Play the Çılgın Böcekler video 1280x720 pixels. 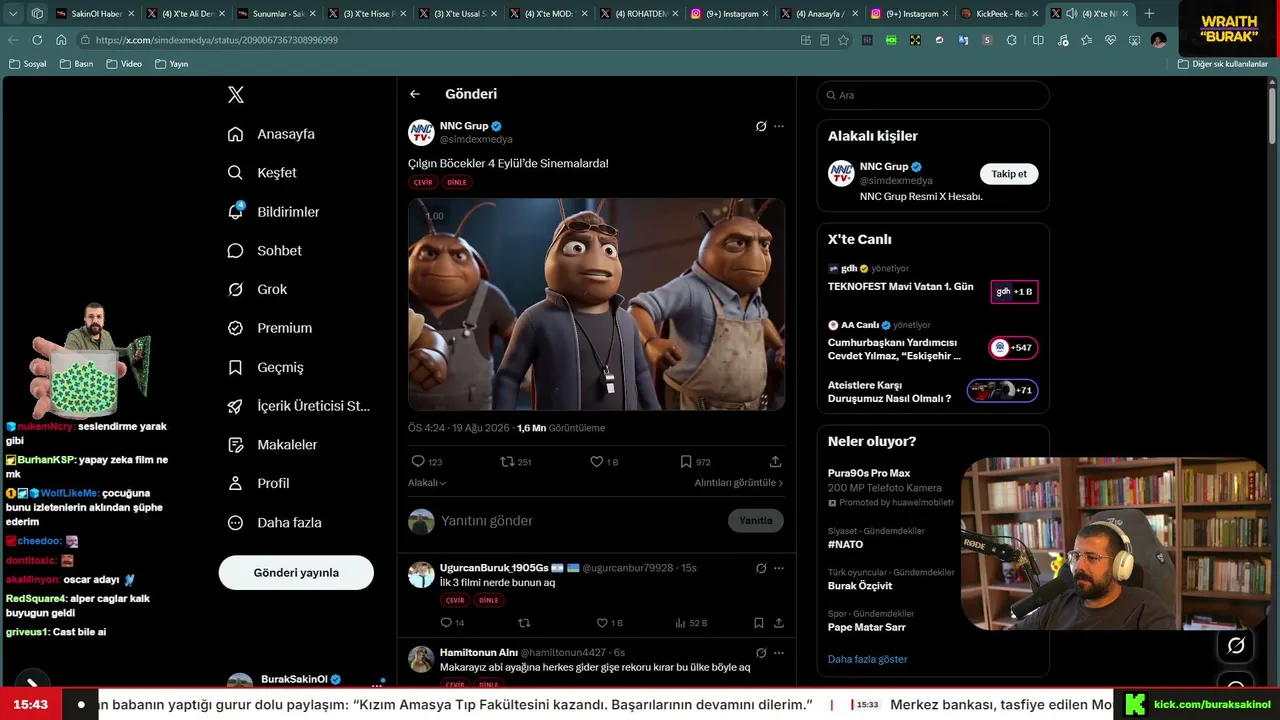[x=596, y=304]
